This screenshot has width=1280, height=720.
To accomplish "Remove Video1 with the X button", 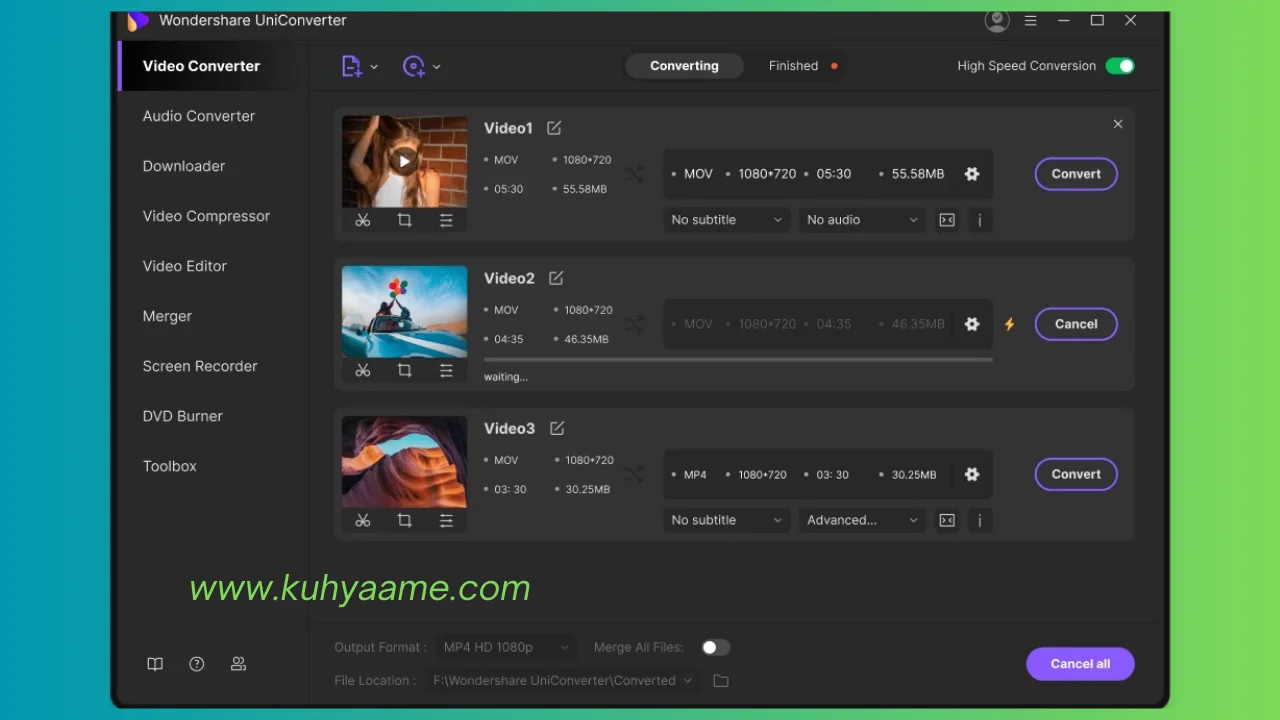I will click(x=1118, y=124).
